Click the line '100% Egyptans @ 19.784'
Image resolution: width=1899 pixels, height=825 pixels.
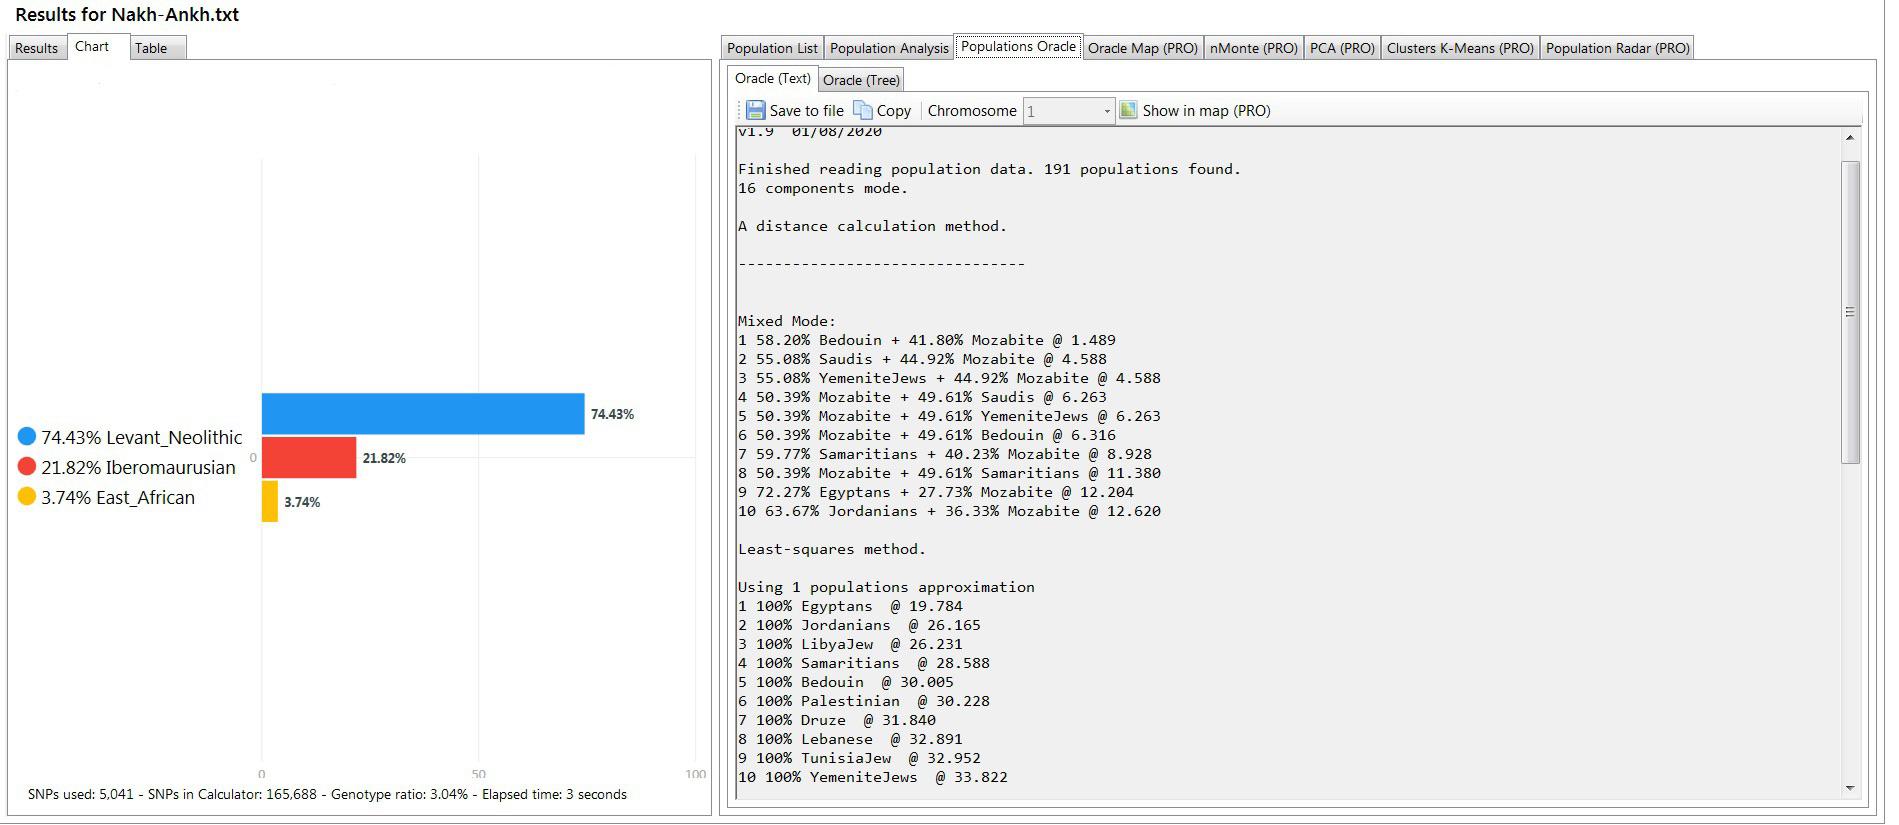coord(850,606)
